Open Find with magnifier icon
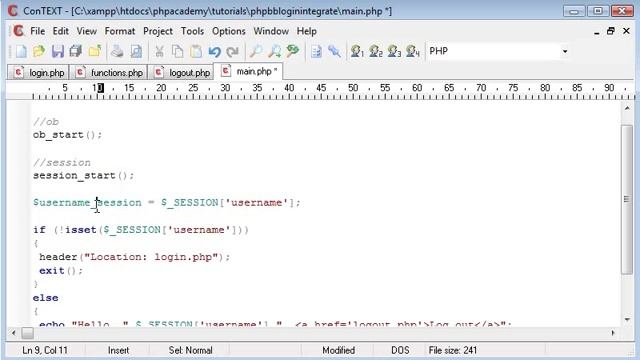This screenshot has height=360, width=640. pyautogui.click(x=256, y=51)
